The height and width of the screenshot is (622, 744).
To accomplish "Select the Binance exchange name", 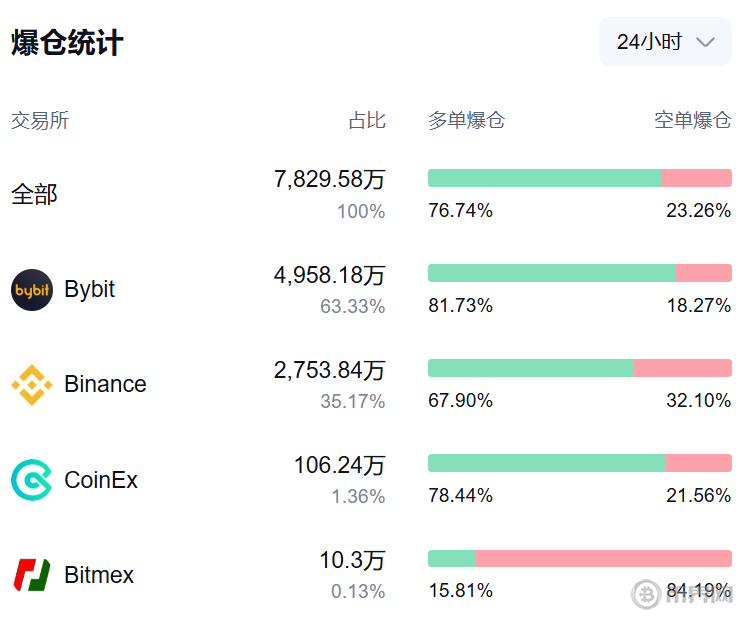I will (105, 385).
